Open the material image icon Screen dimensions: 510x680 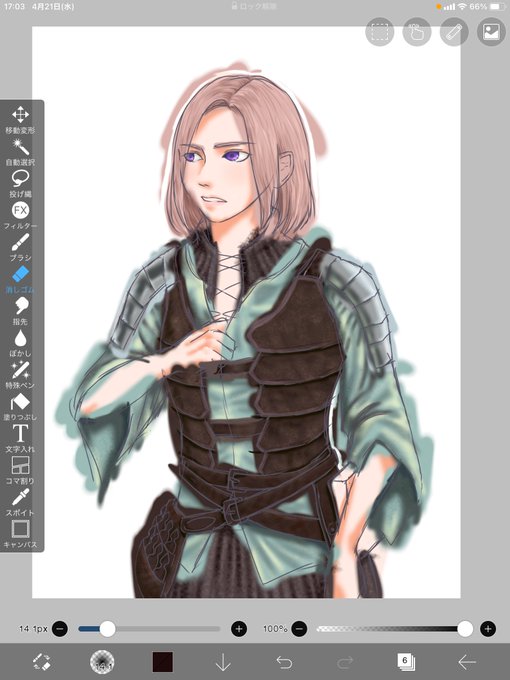tap(491, 32)
